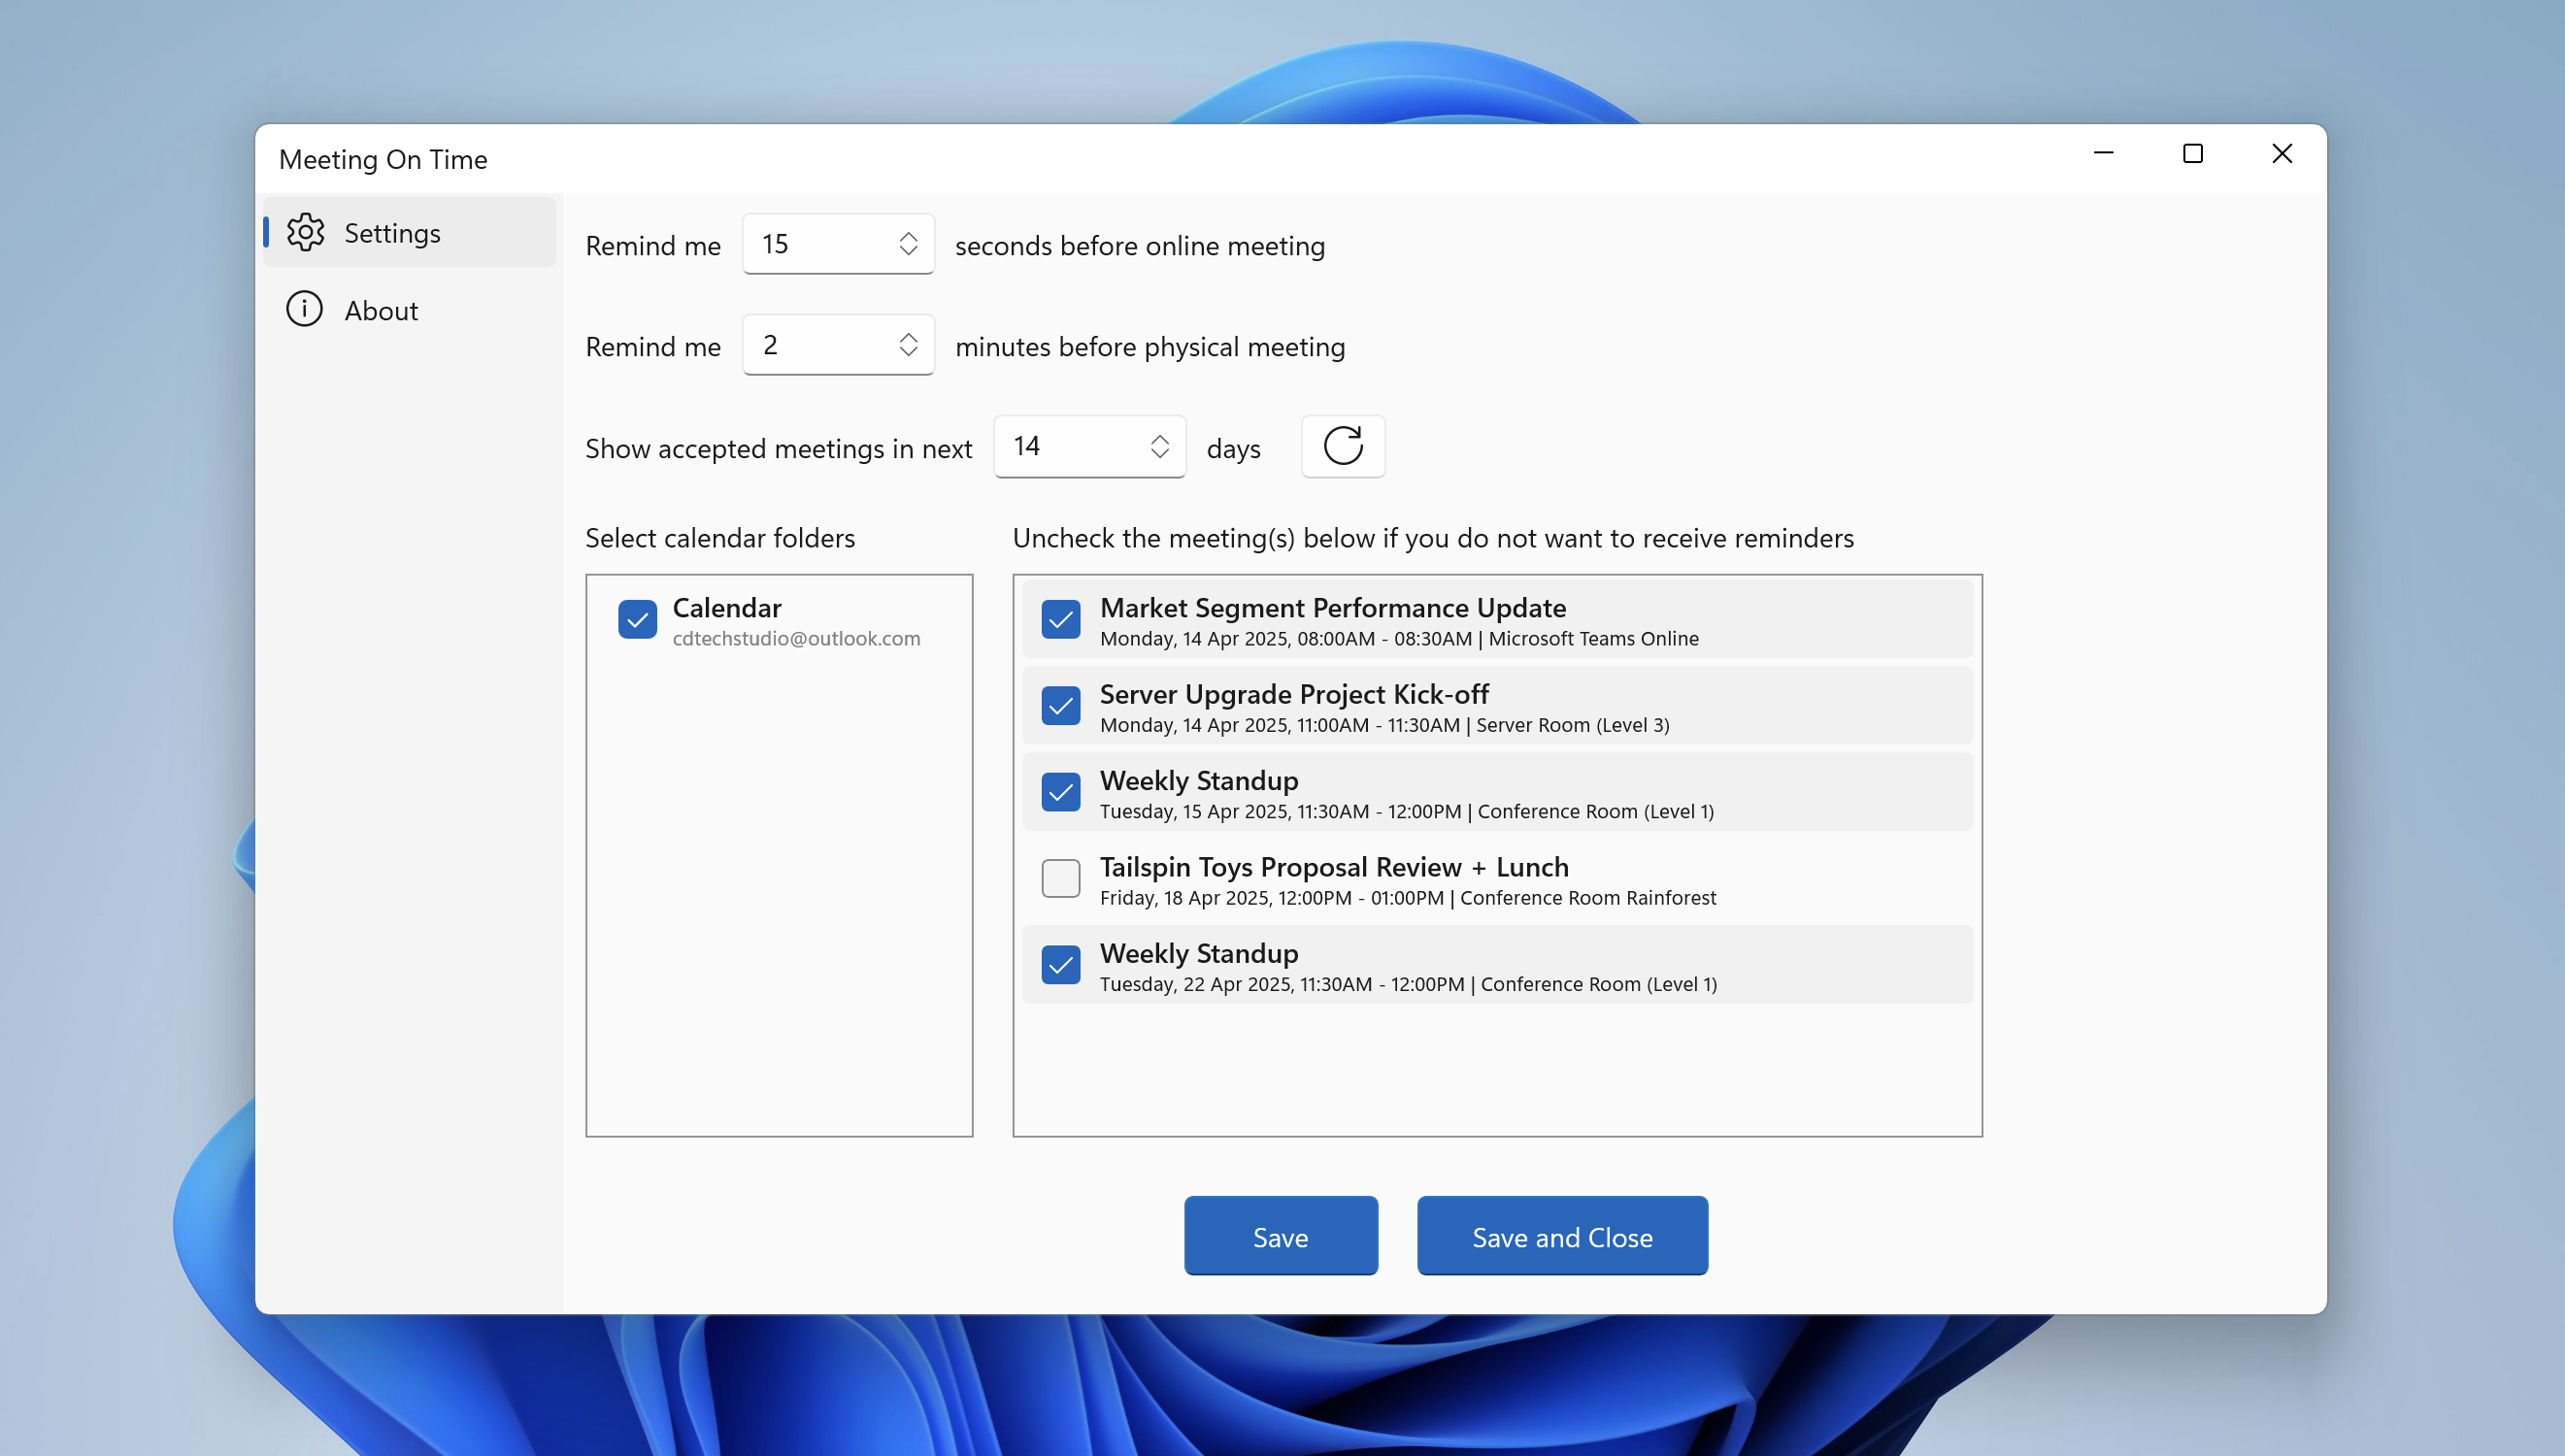Select the Settings navigation item
The width and height of the screenshot is (2565, 1456).
tap(392, 233)
